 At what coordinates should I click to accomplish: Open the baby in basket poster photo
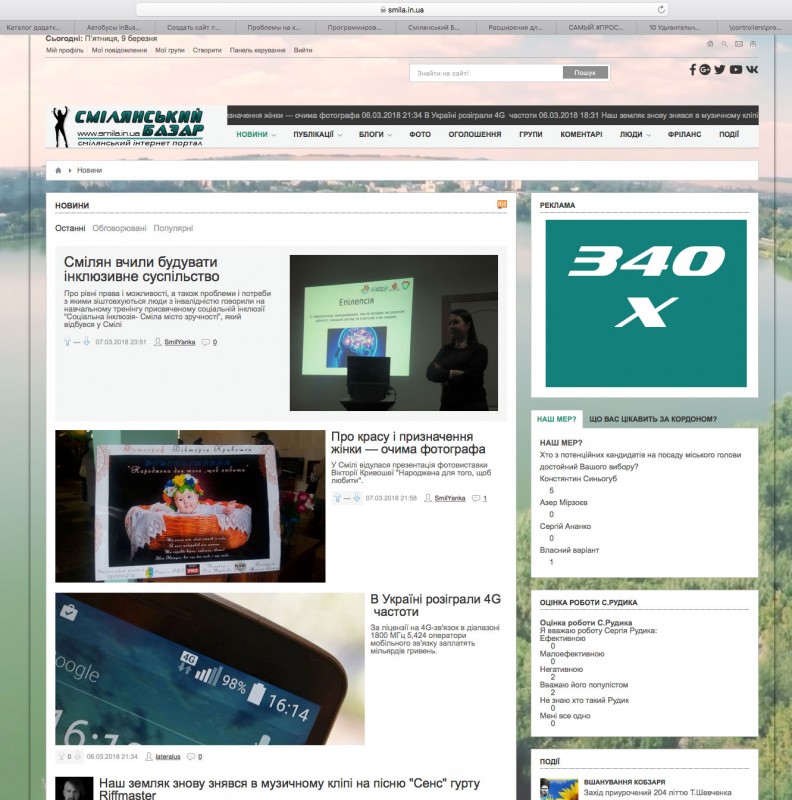pyautogui.click(x=190, y=506)
